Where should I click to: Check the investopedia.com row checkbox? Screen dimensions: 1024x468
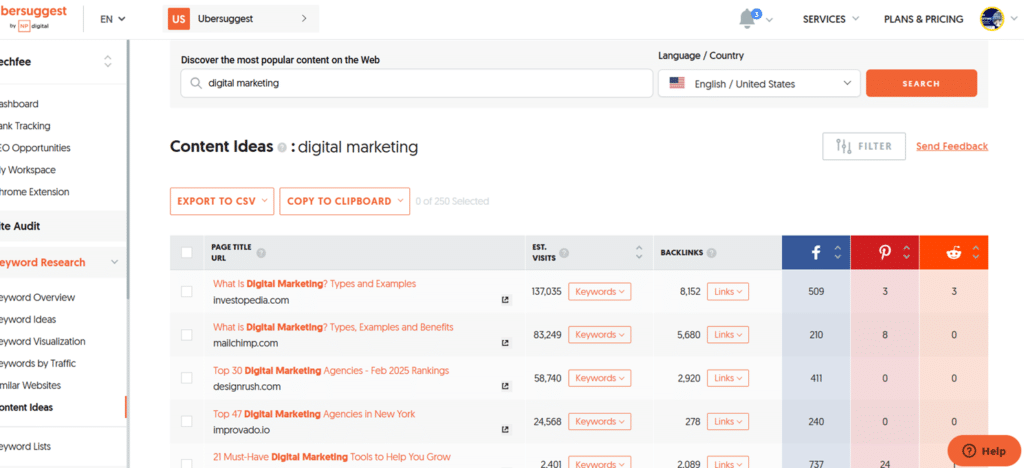point(187,291)
